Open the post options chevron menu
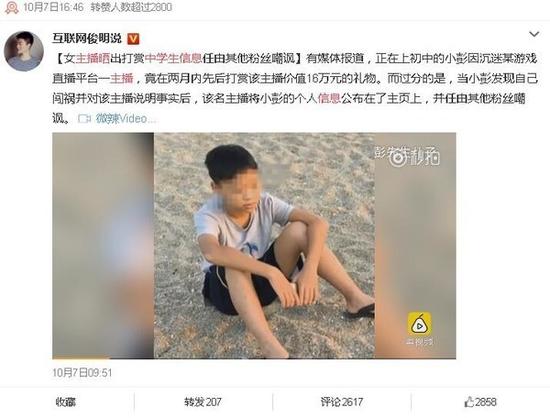Viewport: 550px width, 418px height. (534, 34)
